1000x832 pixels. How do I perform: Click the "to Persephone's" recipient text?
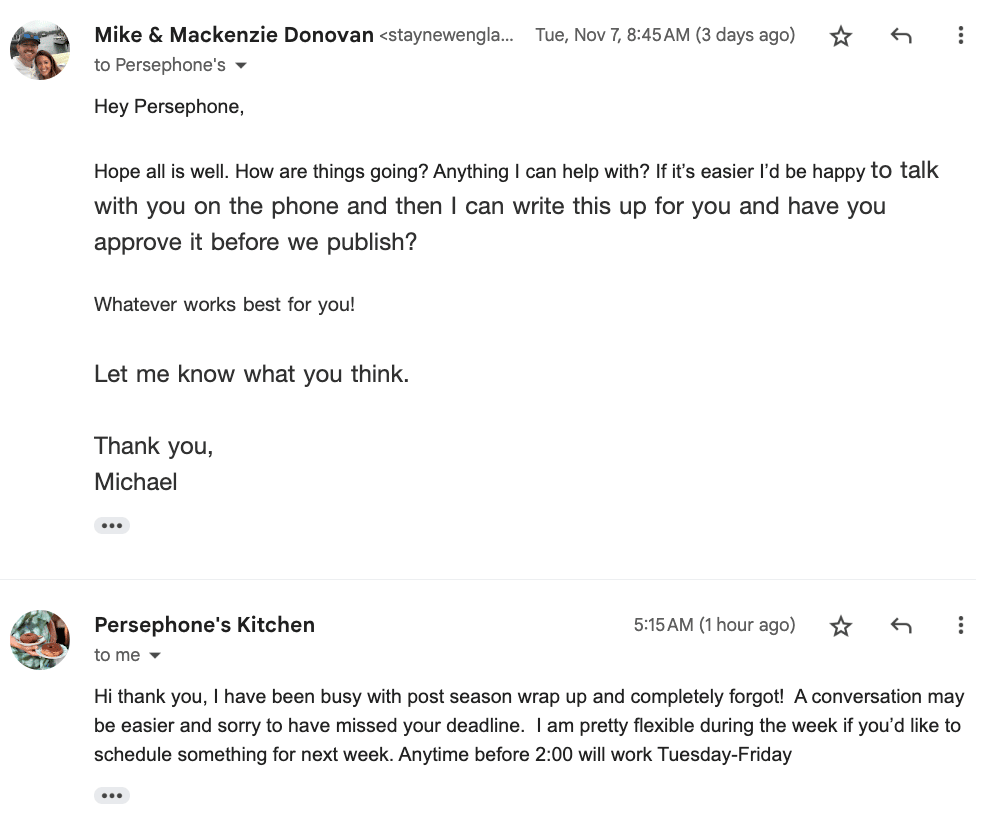pos(160,65)
